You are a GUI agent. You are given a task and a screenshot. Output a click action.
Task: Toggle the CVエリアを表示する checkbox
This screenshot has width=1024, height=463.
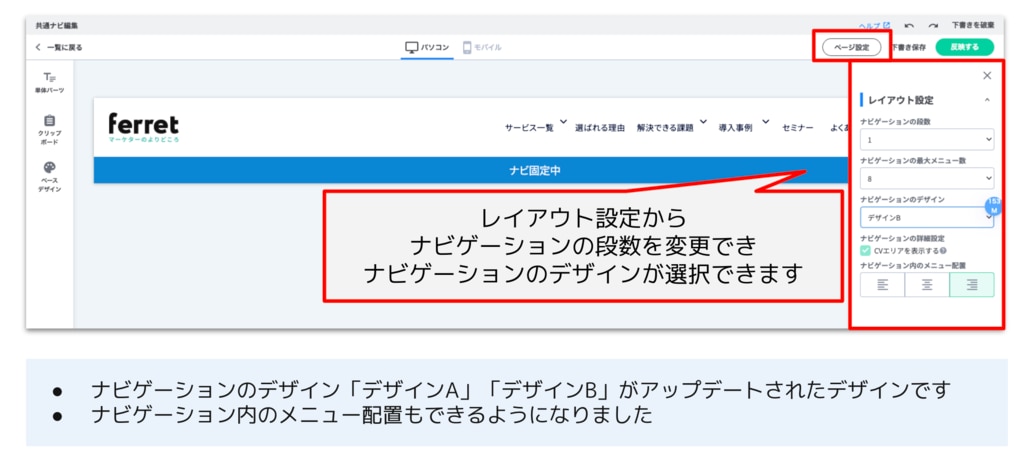point(866,250)
